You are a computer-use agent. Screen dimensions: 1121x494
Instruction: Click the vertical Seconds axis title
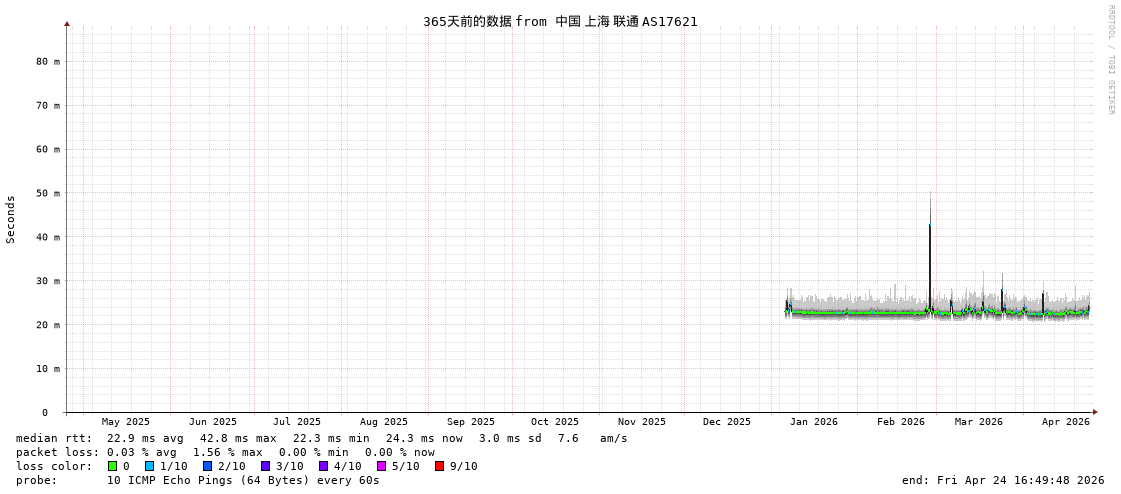pyautogui.click(x=11, y=219)
